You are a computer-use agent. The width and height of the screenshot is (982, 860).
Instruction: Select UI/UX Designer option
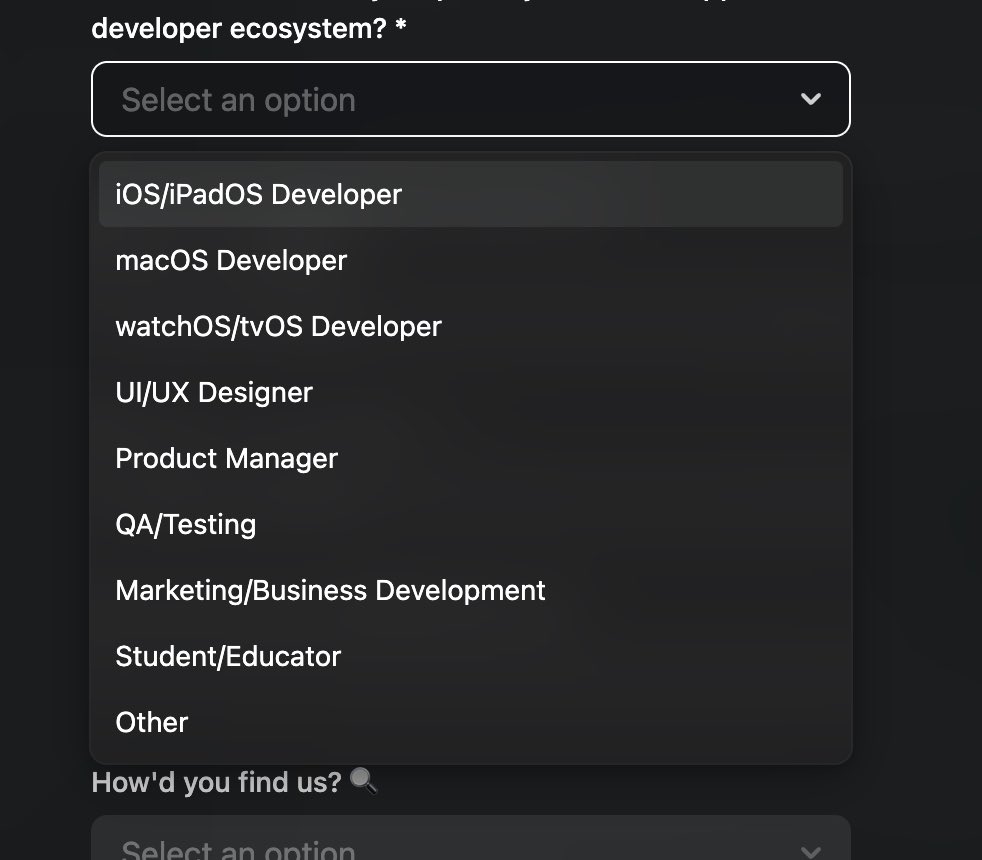point(470,393)
